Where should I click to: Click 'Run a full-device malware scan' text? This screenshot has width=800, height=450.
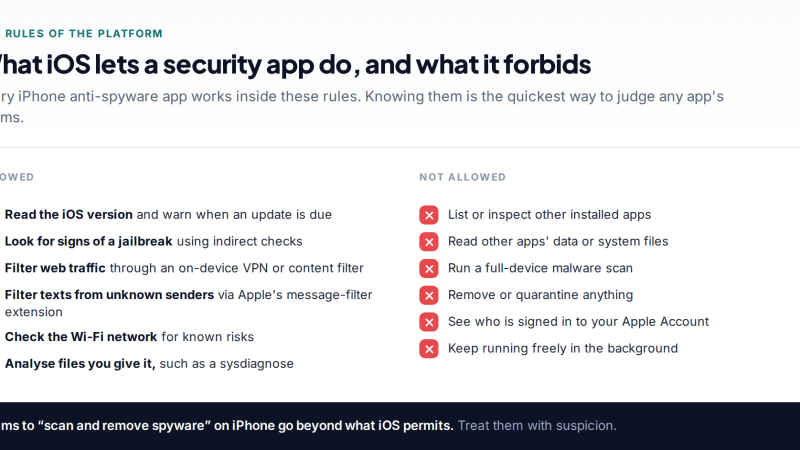540,268
